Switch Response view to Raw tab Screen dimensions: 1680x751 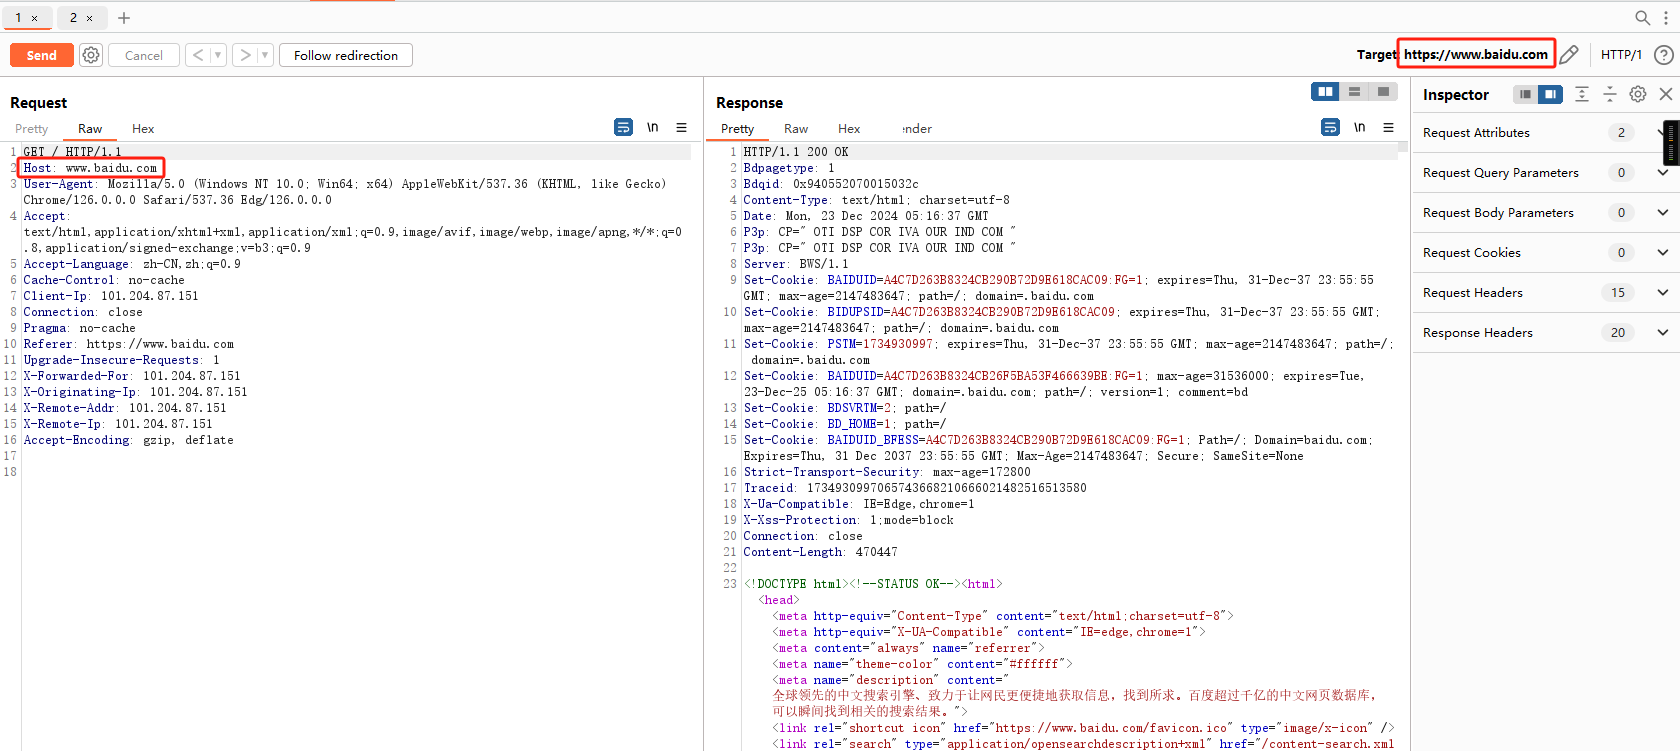click(796, 129)
